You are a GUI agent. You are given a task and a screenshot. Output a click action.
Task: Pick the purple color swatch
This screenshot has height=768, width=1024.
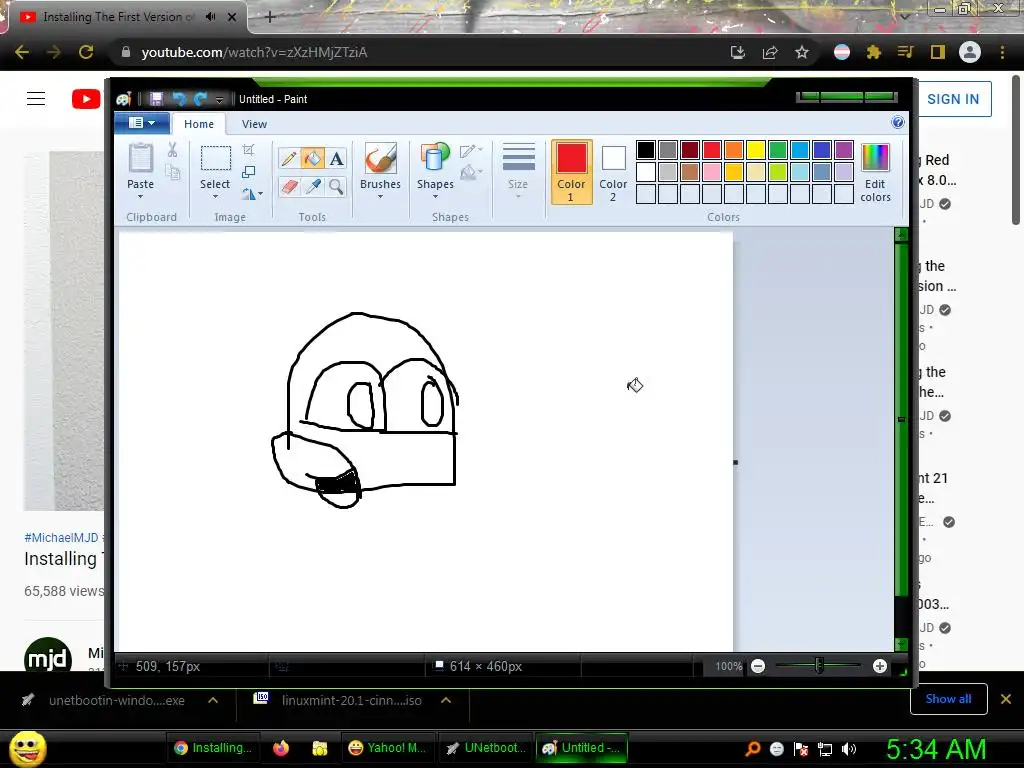click(x=844, y=150)
